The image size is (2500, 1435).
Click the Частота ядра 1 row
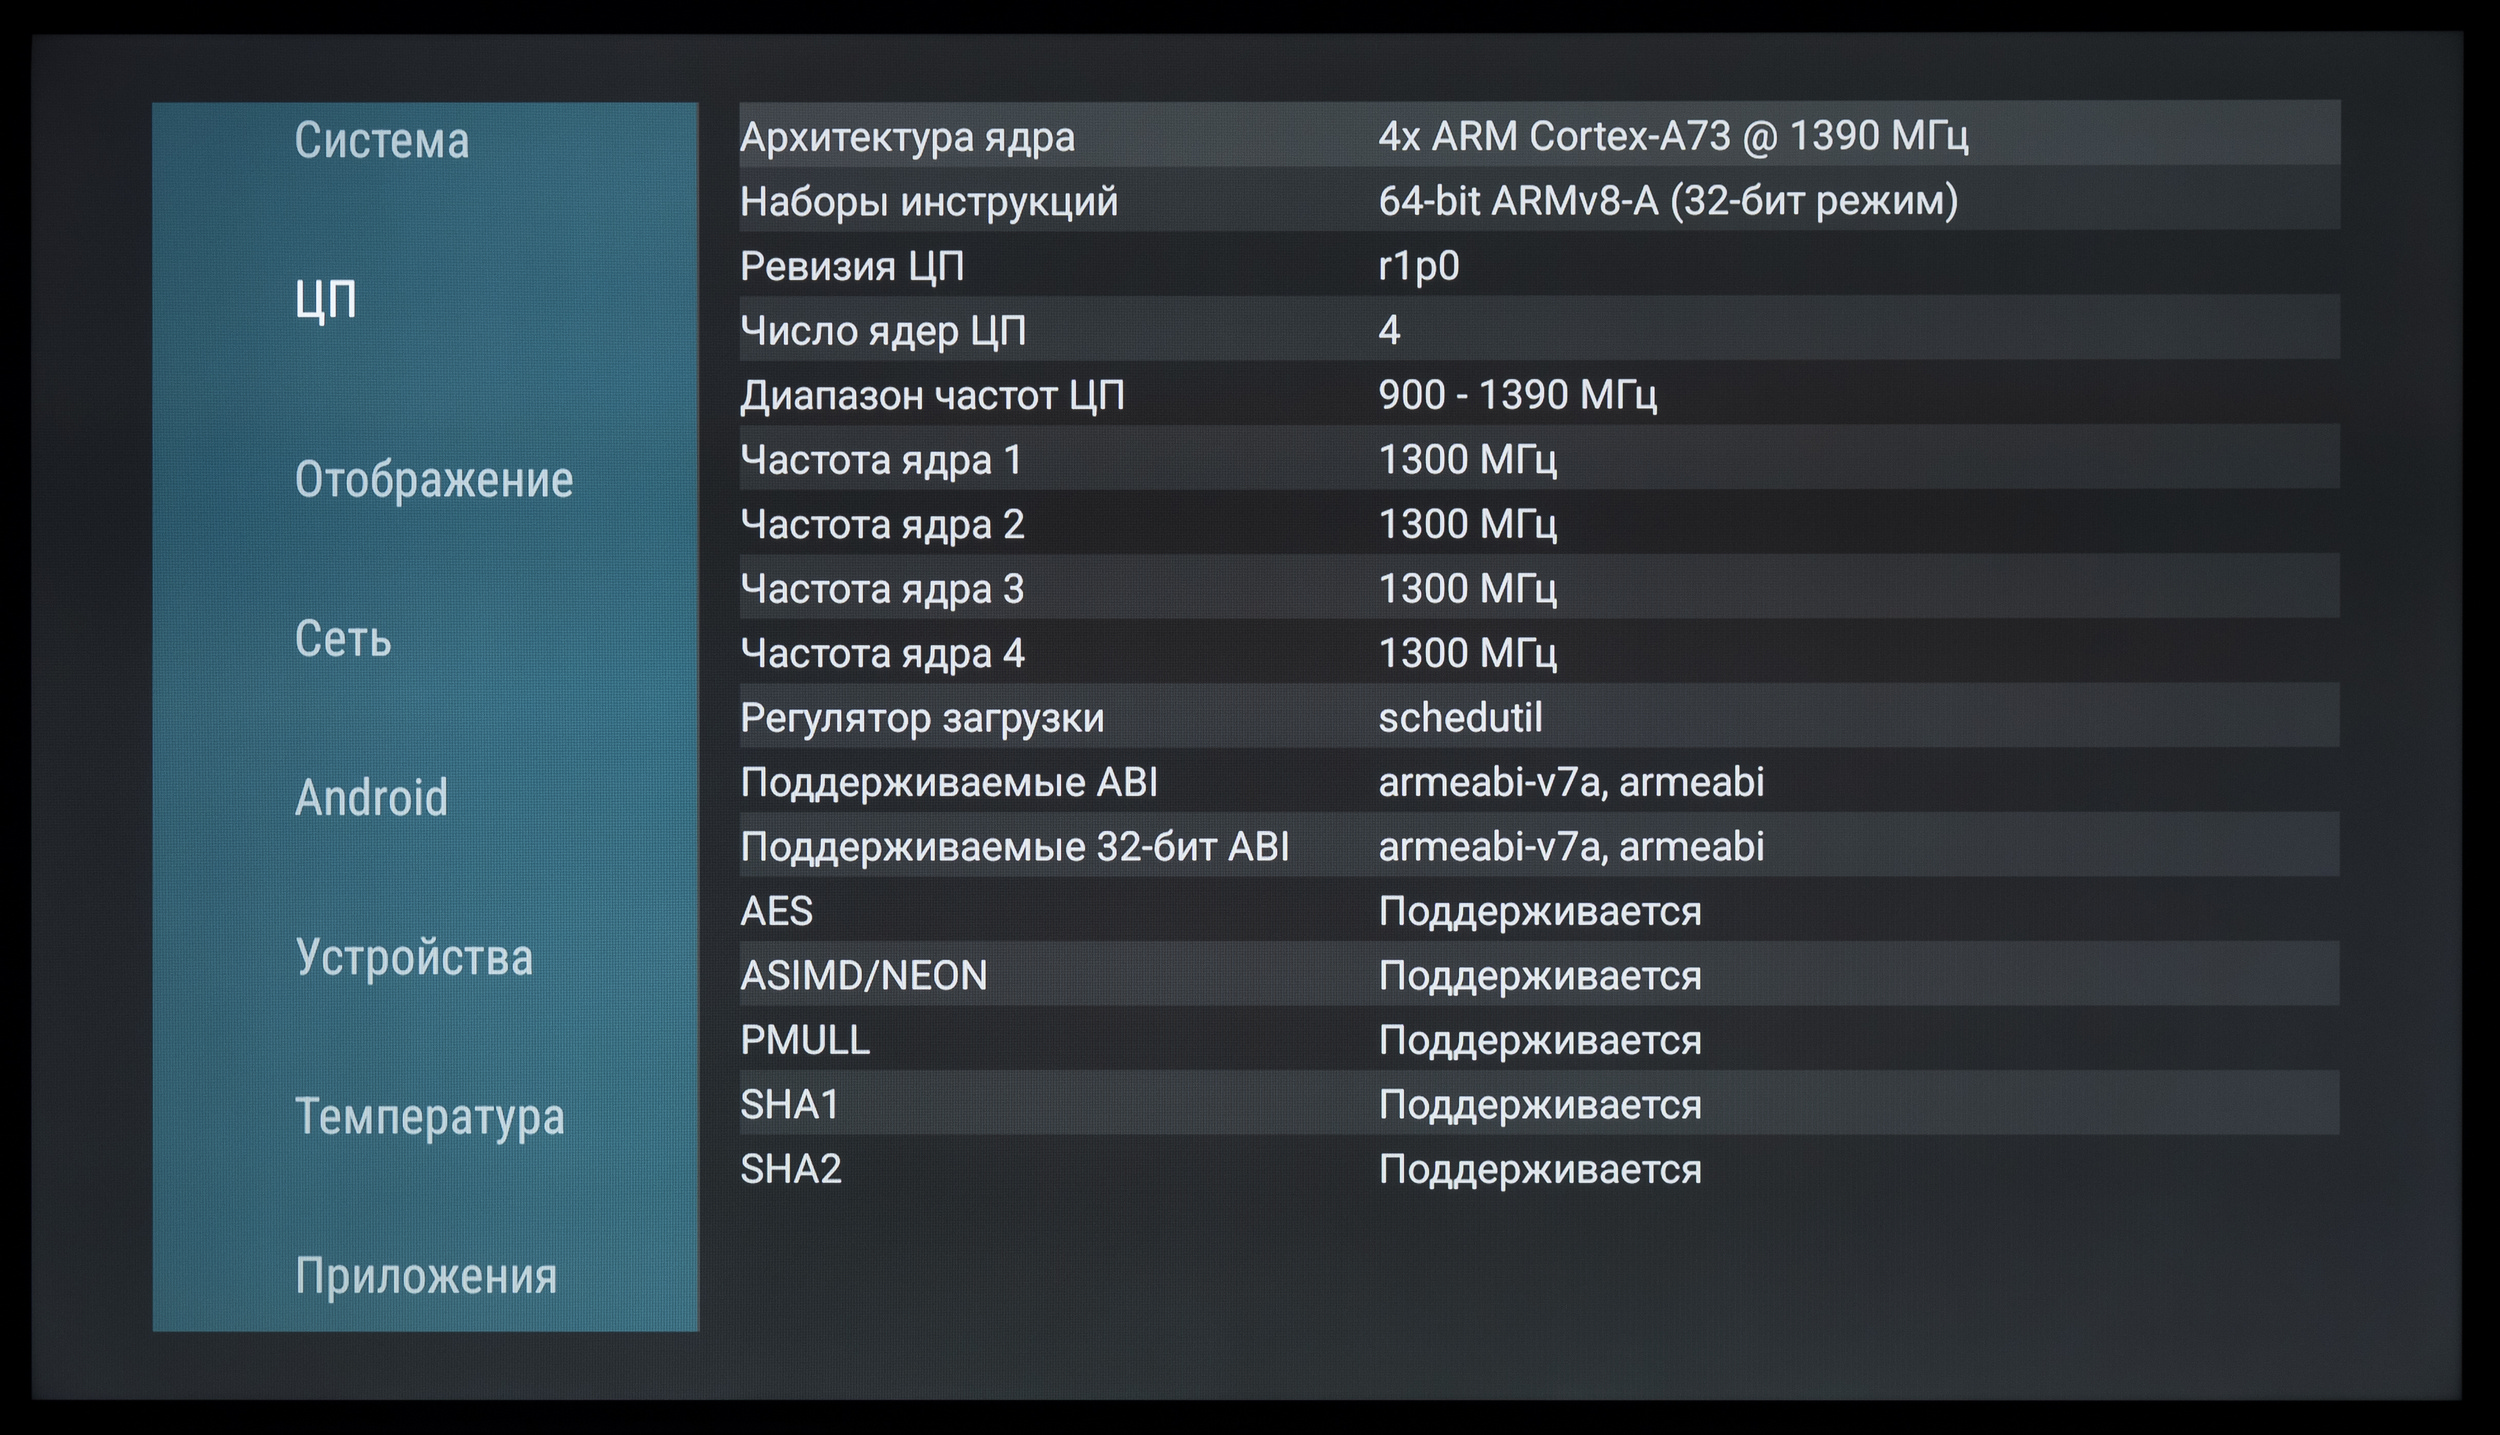click(x=1538, y=459)
